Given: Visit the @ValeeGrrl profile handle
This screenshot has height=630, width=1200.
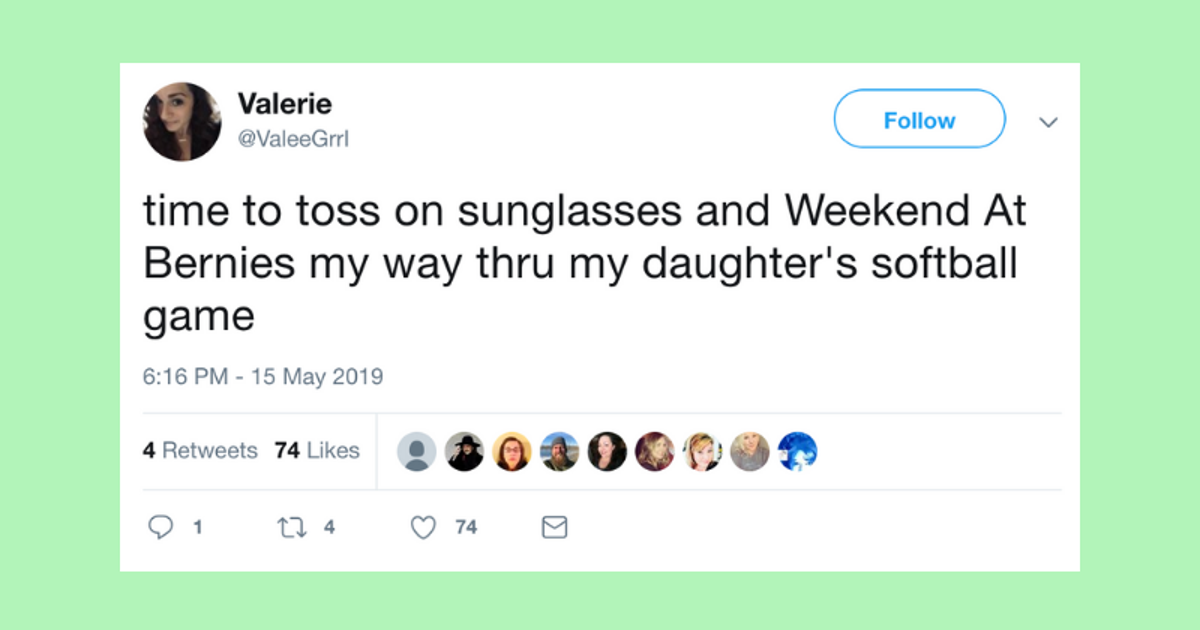Looking at the screenshot, I should coord(293,139).
